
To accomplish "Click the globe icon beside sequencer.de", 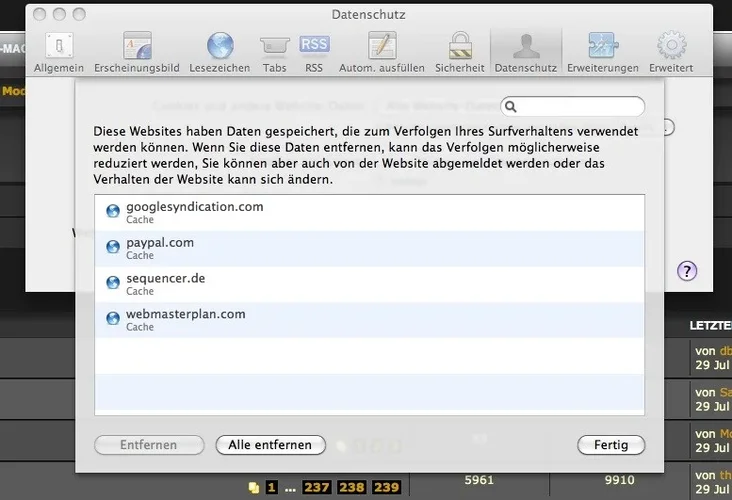I will (x=113, y=282).
